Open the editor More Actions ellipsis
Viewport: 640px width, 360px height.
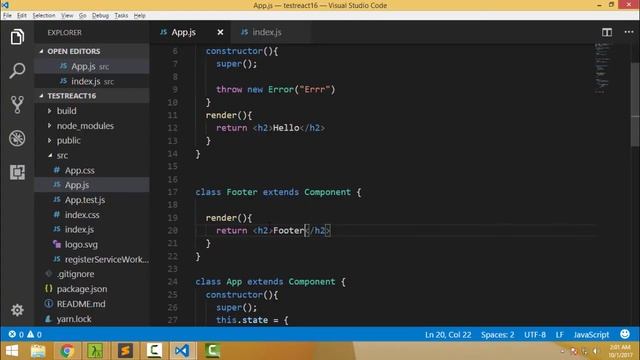pos(629,32)
